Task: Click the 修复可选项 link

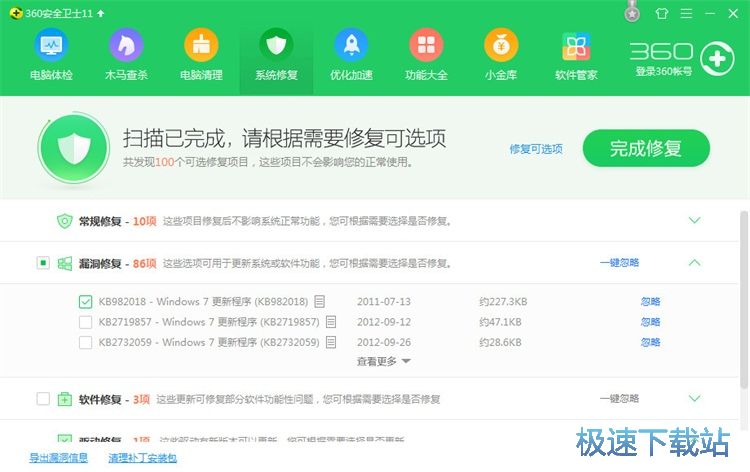Action: point(536,149)
